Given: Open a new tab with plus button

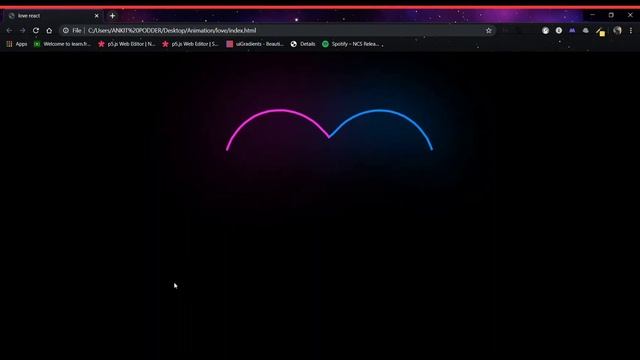Looking at the screenshot, I should point(112,16).
